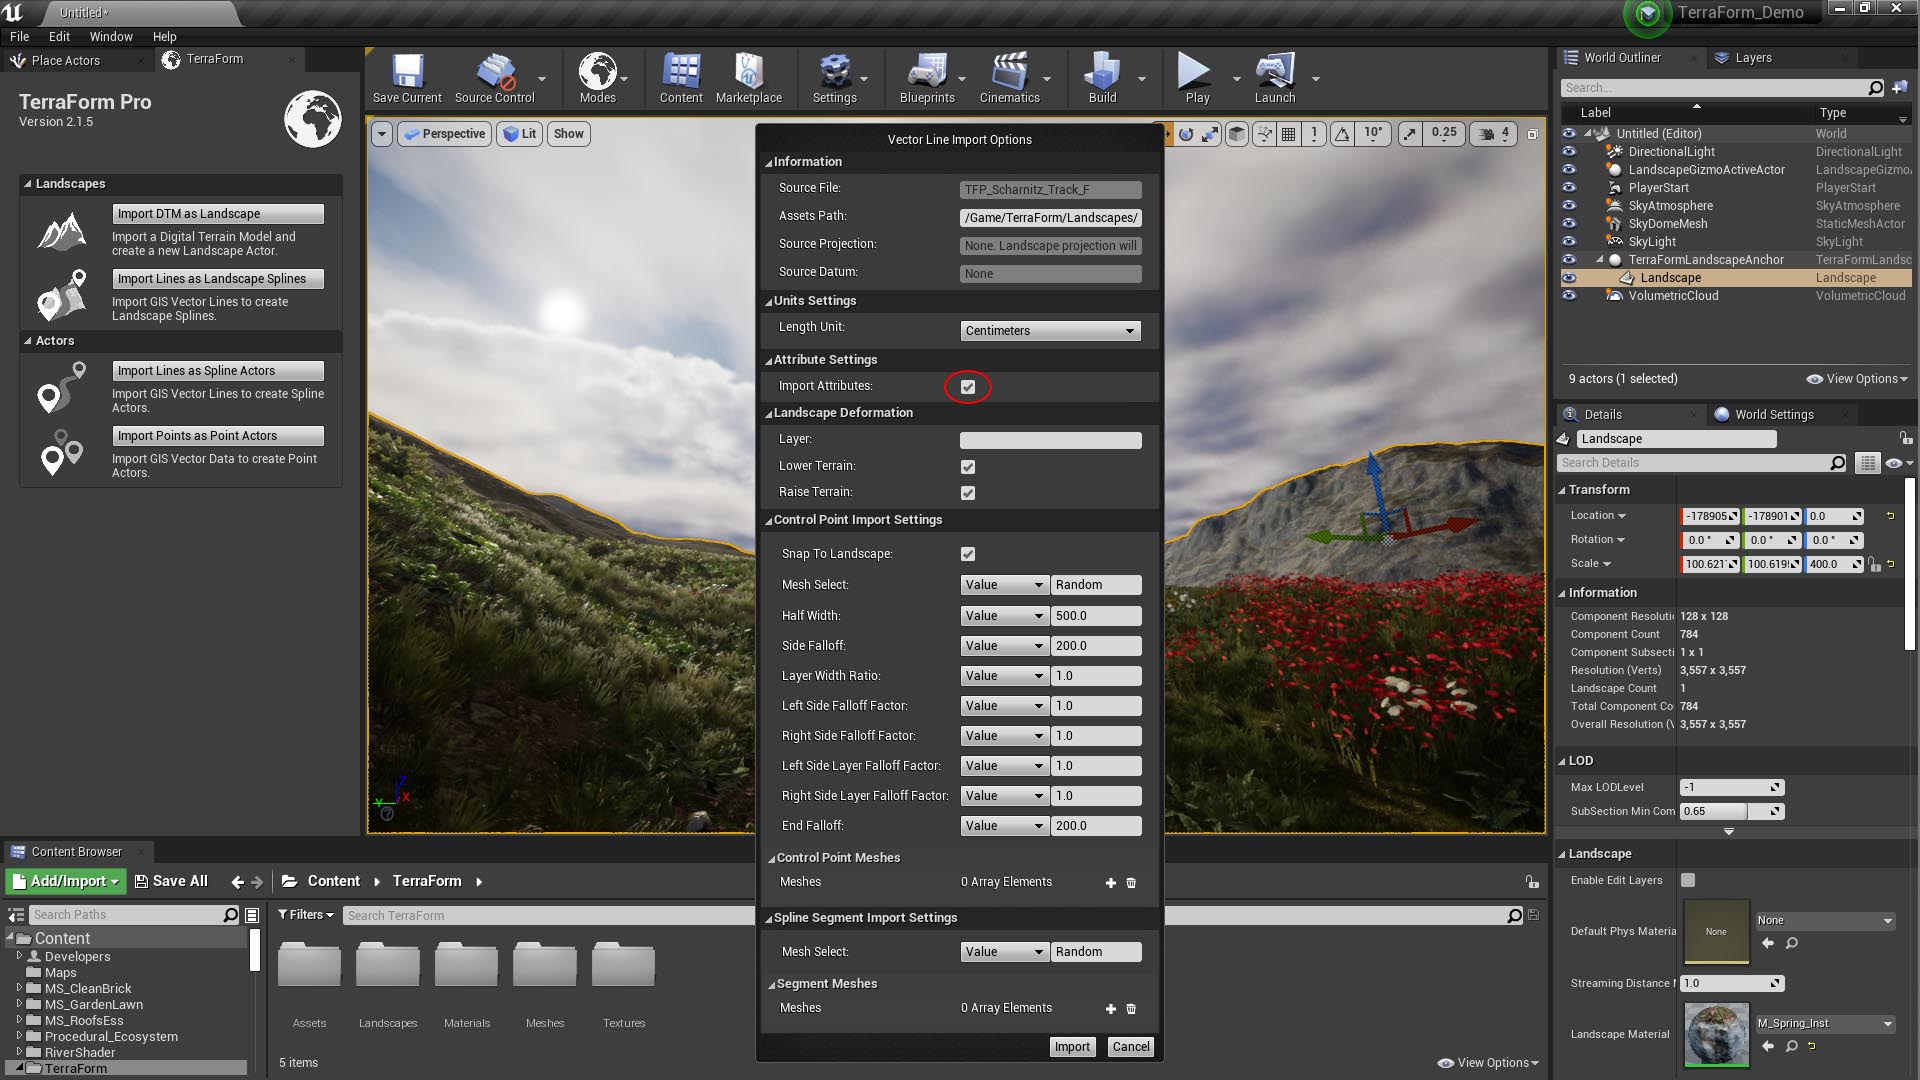
Task: Adjust Streaming Distance value slider
Action: 1732,984
